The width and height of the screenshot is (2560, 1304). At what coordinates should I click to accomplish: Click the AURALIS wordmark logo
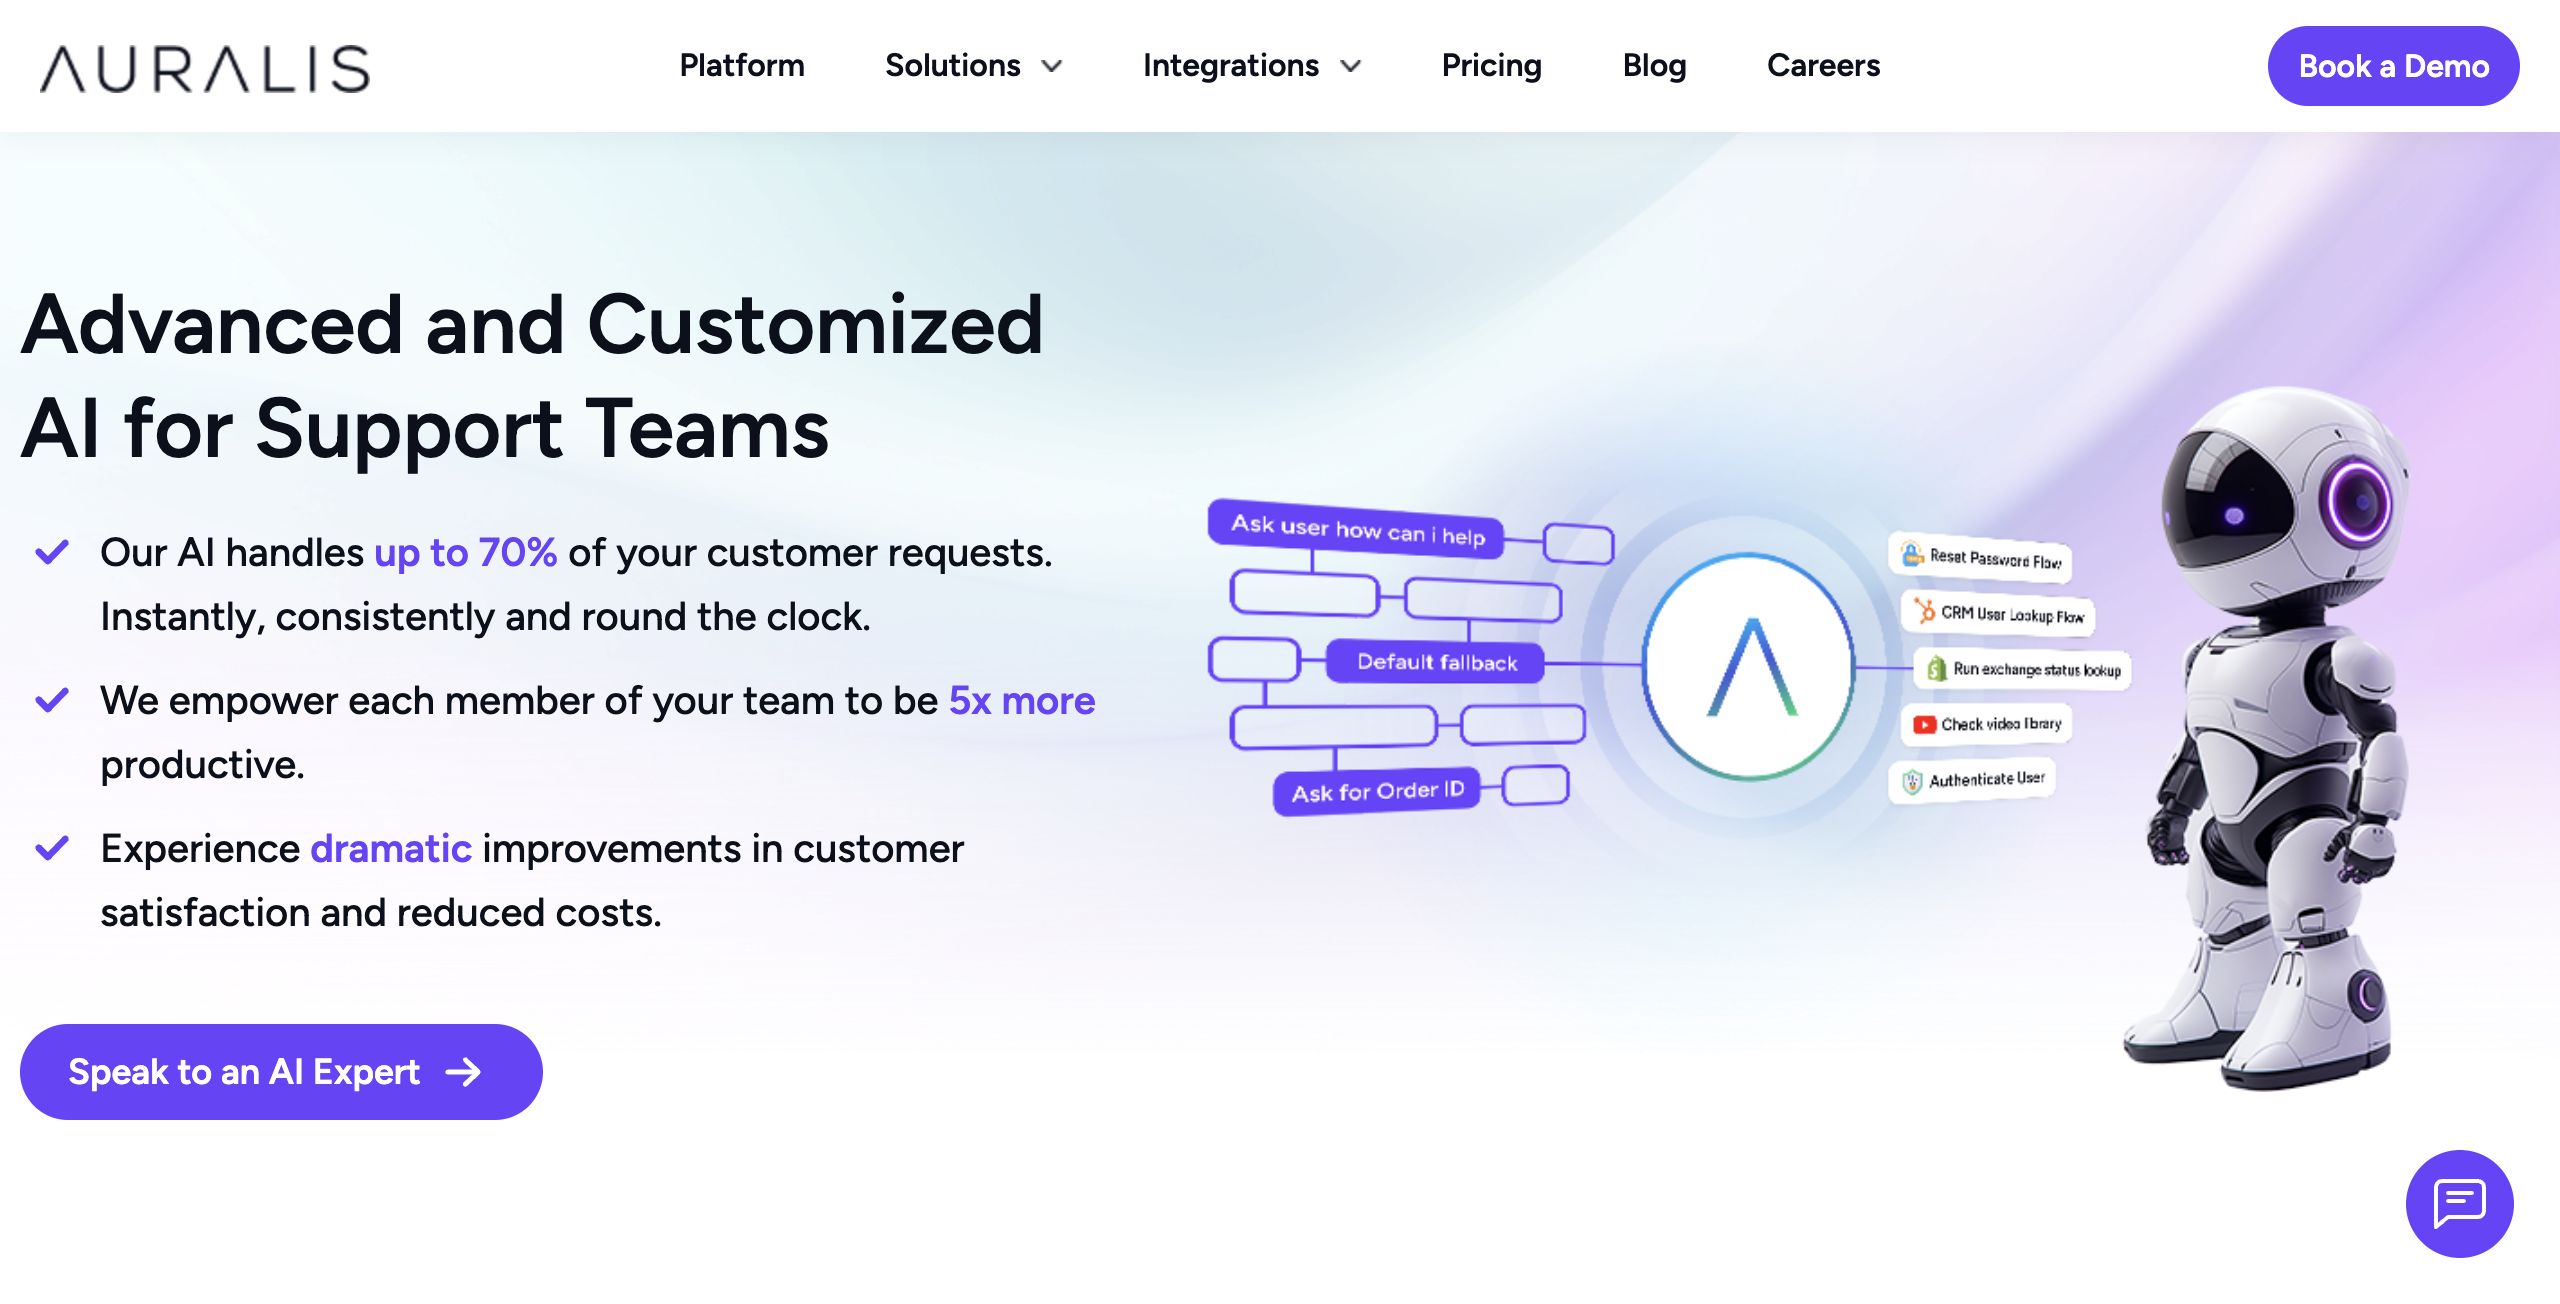(204, 68)
